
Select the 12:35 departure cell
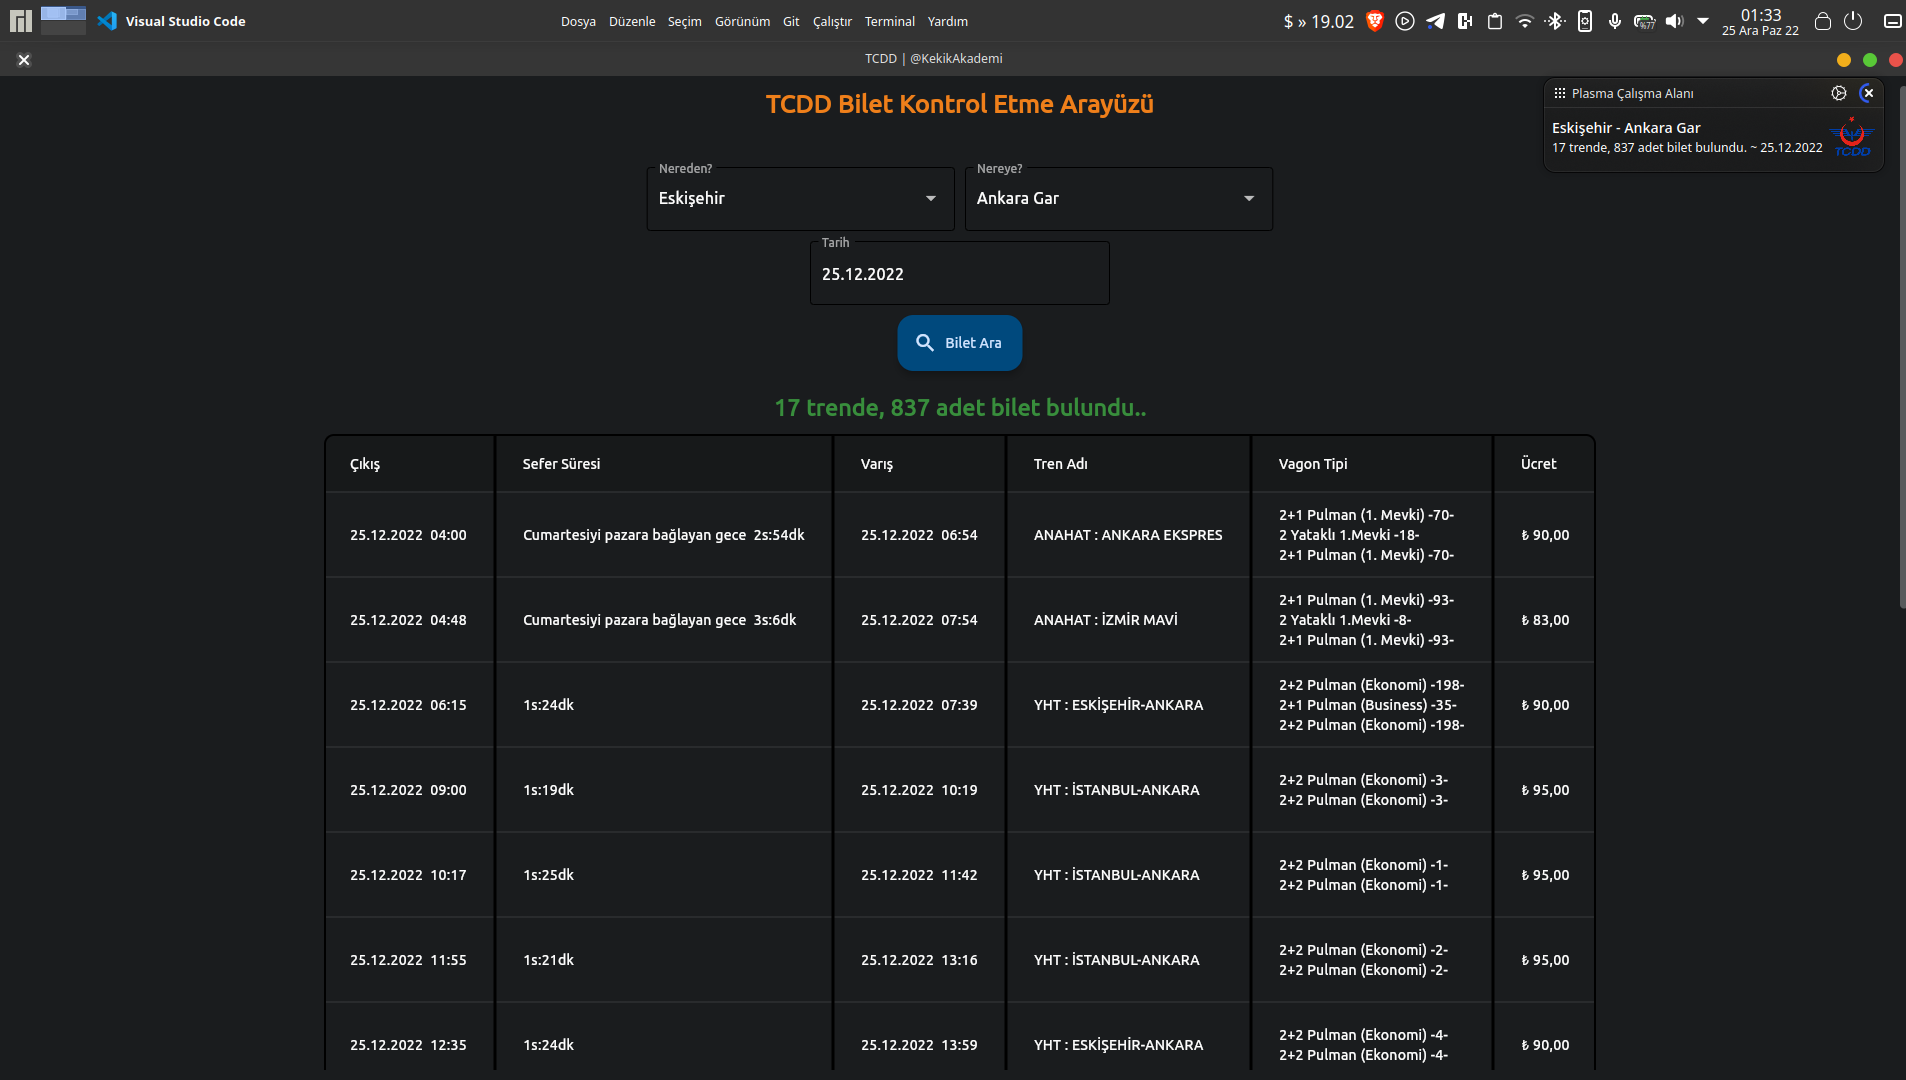408,1045
